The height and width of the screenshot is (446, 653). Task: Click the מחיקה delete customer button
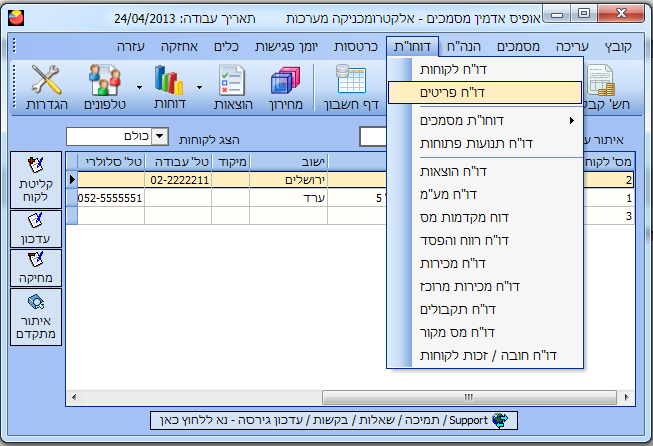(x=36, y=268)
